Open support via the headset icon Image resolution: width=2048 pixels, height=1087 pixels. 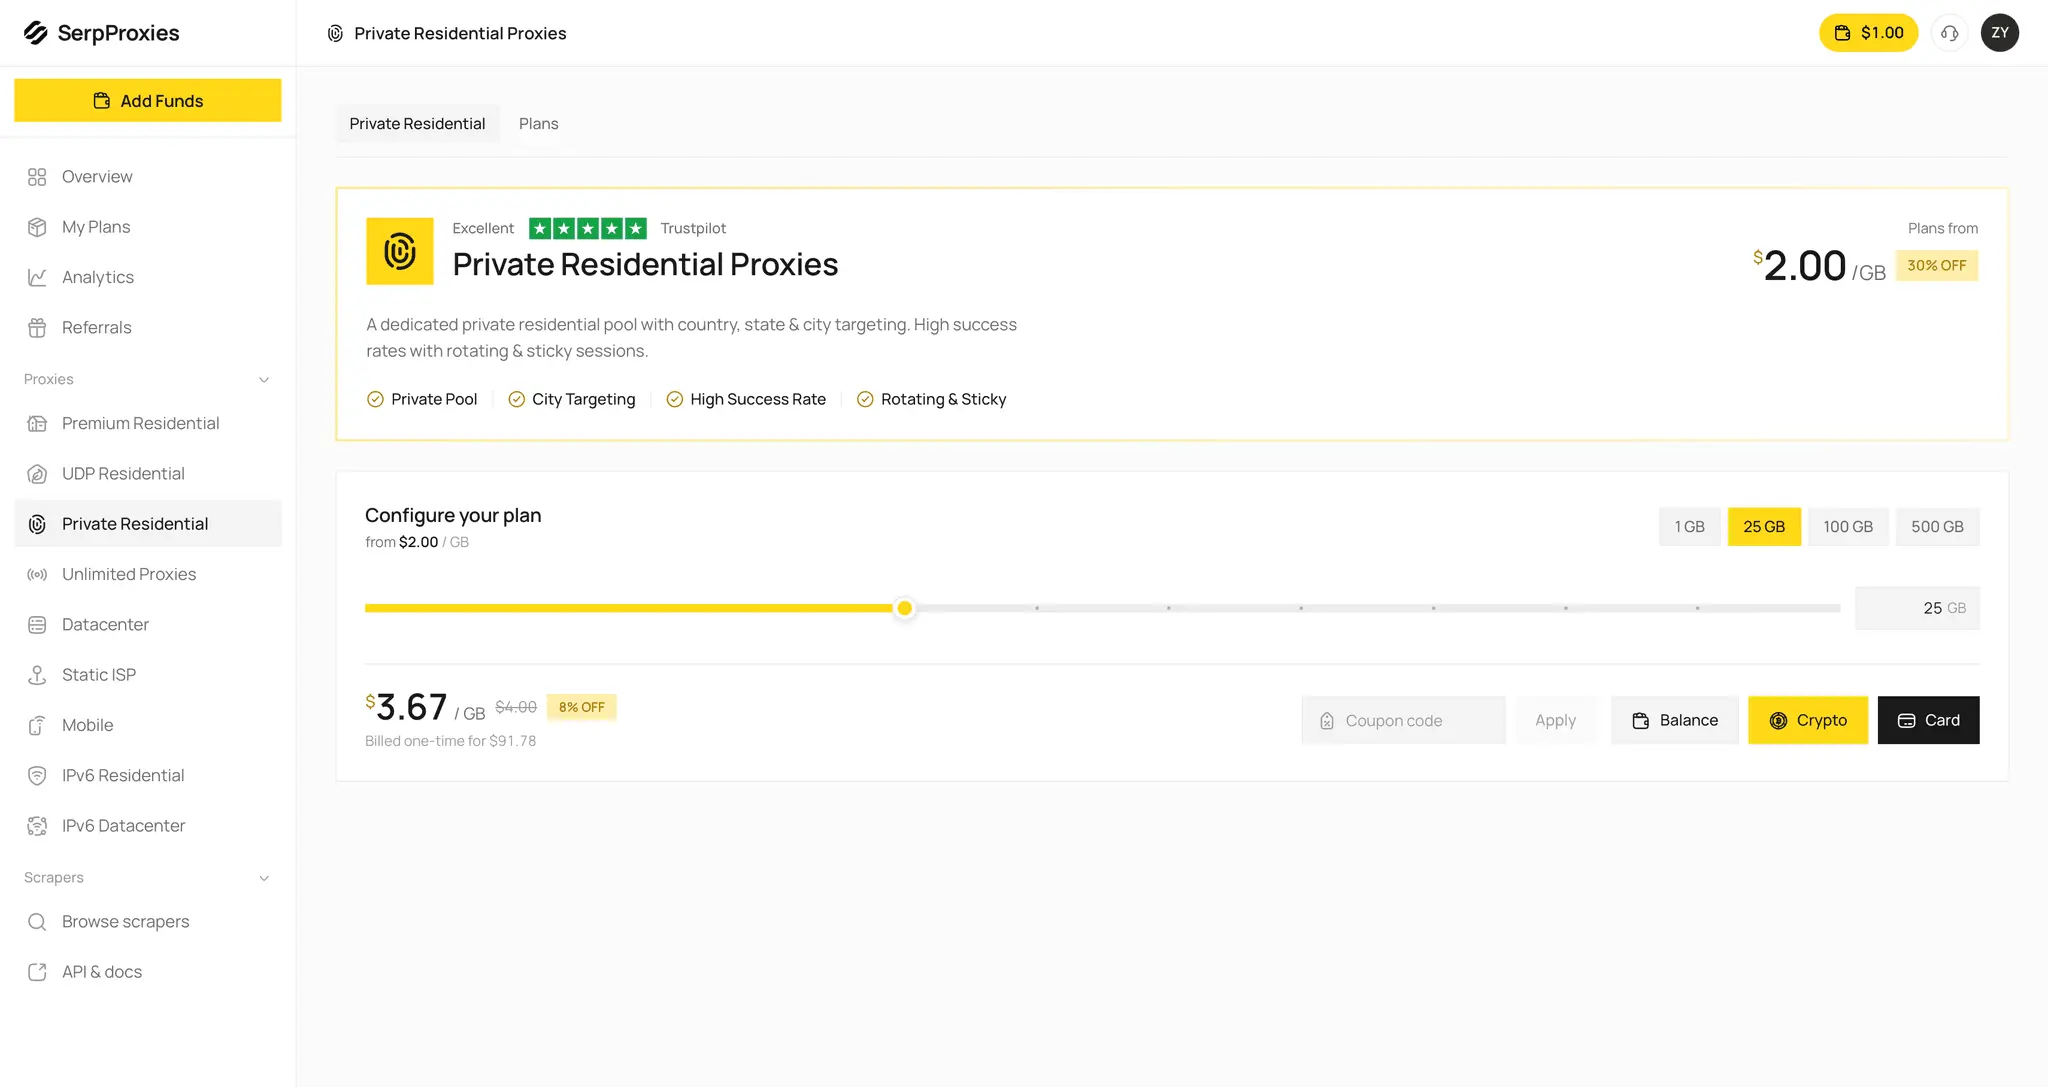point(1949,33)
